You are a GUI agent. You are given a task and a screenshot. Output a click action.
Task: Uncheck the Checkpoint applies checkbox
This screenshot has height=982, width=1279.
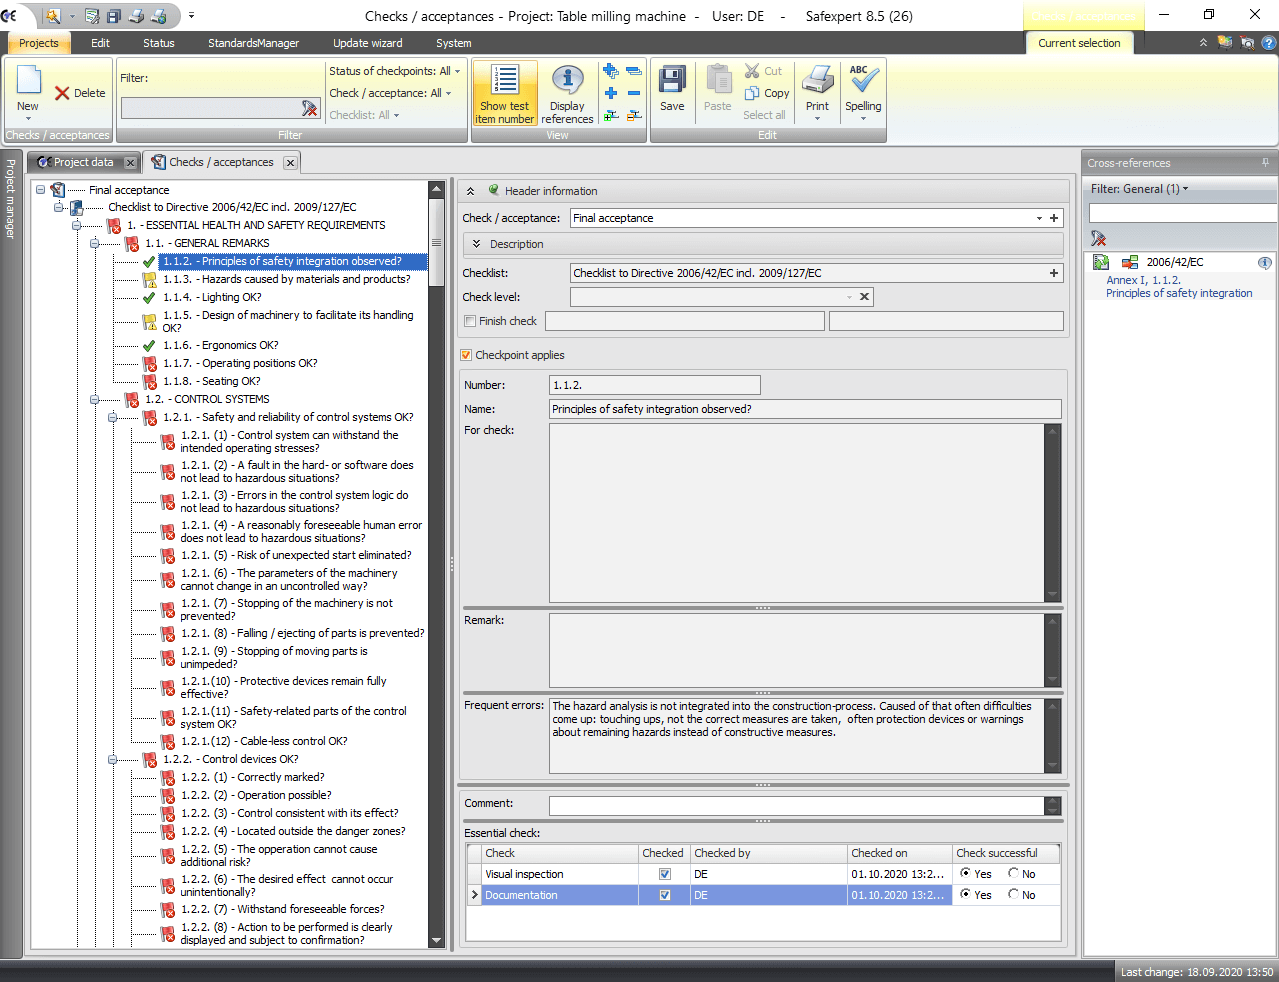[466, 355]
